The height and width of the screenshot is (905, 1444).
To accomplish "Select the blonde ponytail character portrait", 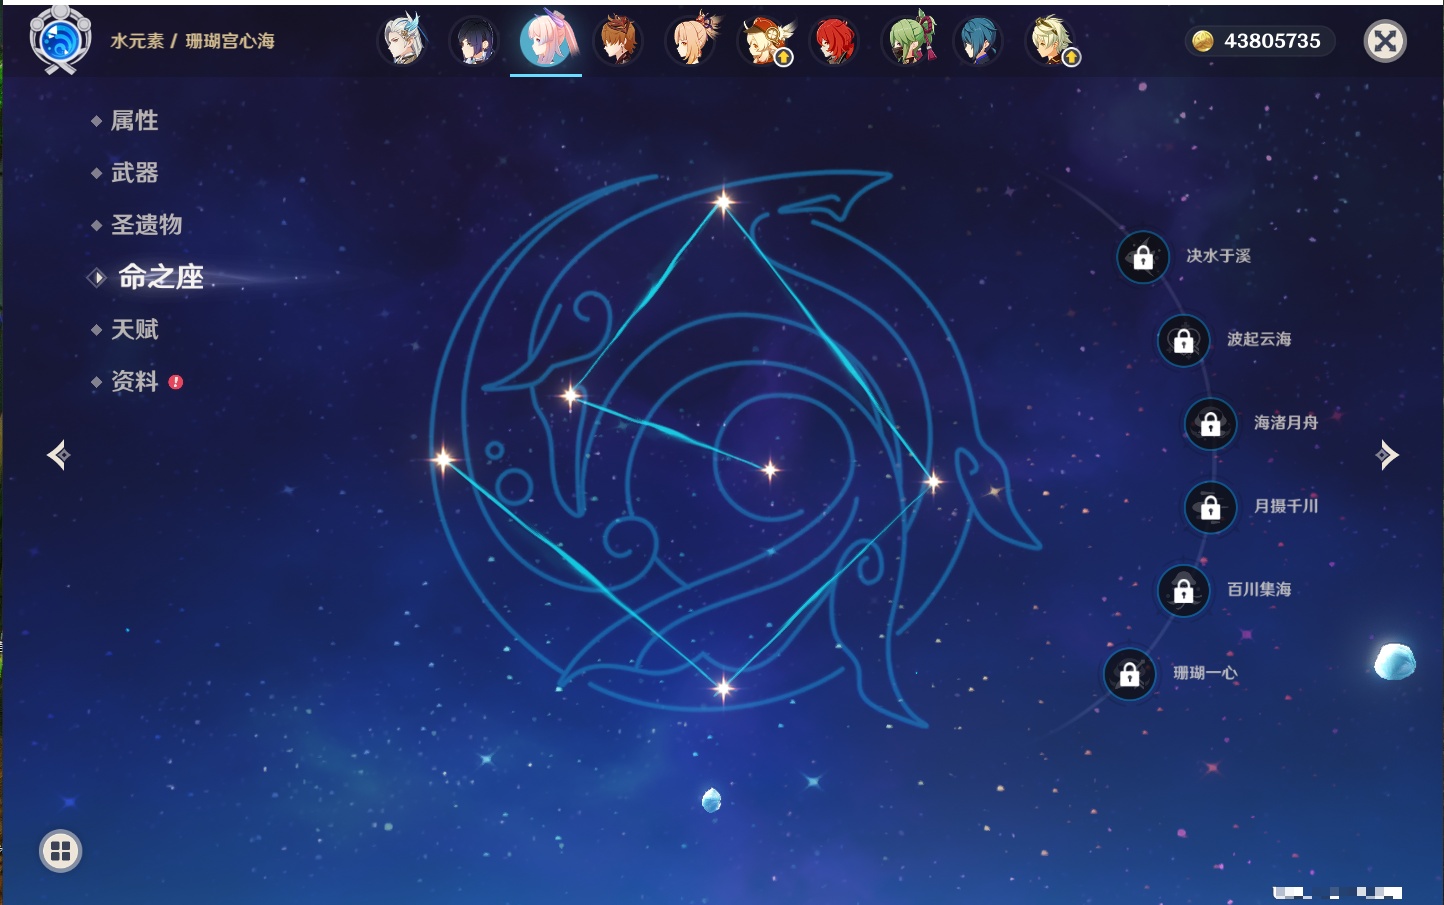I will click(x=691, y=41).
